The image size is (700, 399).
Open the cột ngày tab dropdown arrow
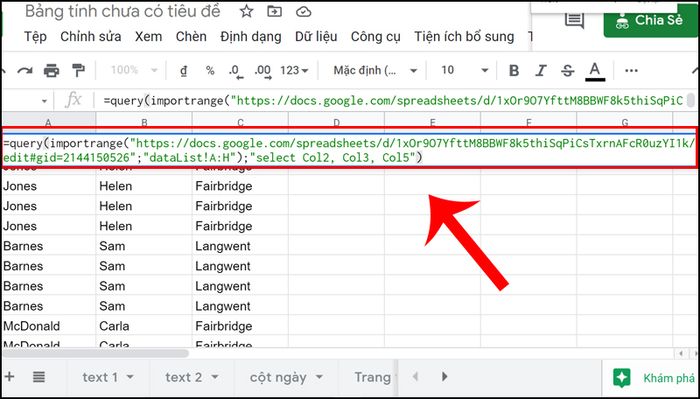tap(319, 377)
